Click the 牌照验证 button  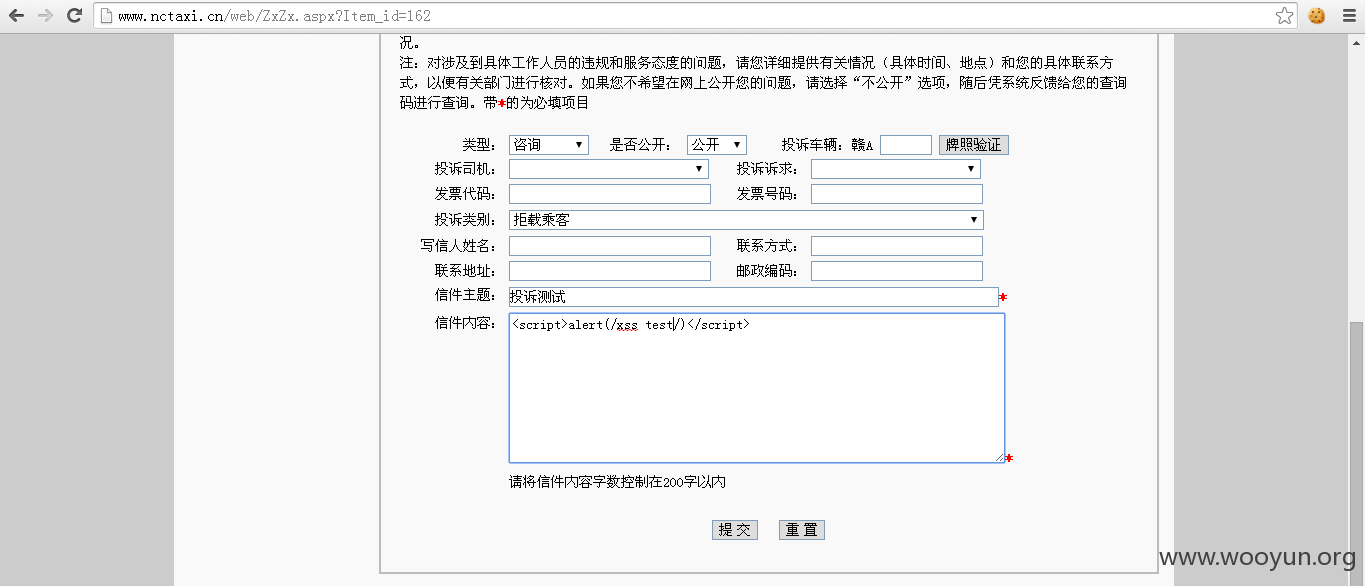(974, 145)
